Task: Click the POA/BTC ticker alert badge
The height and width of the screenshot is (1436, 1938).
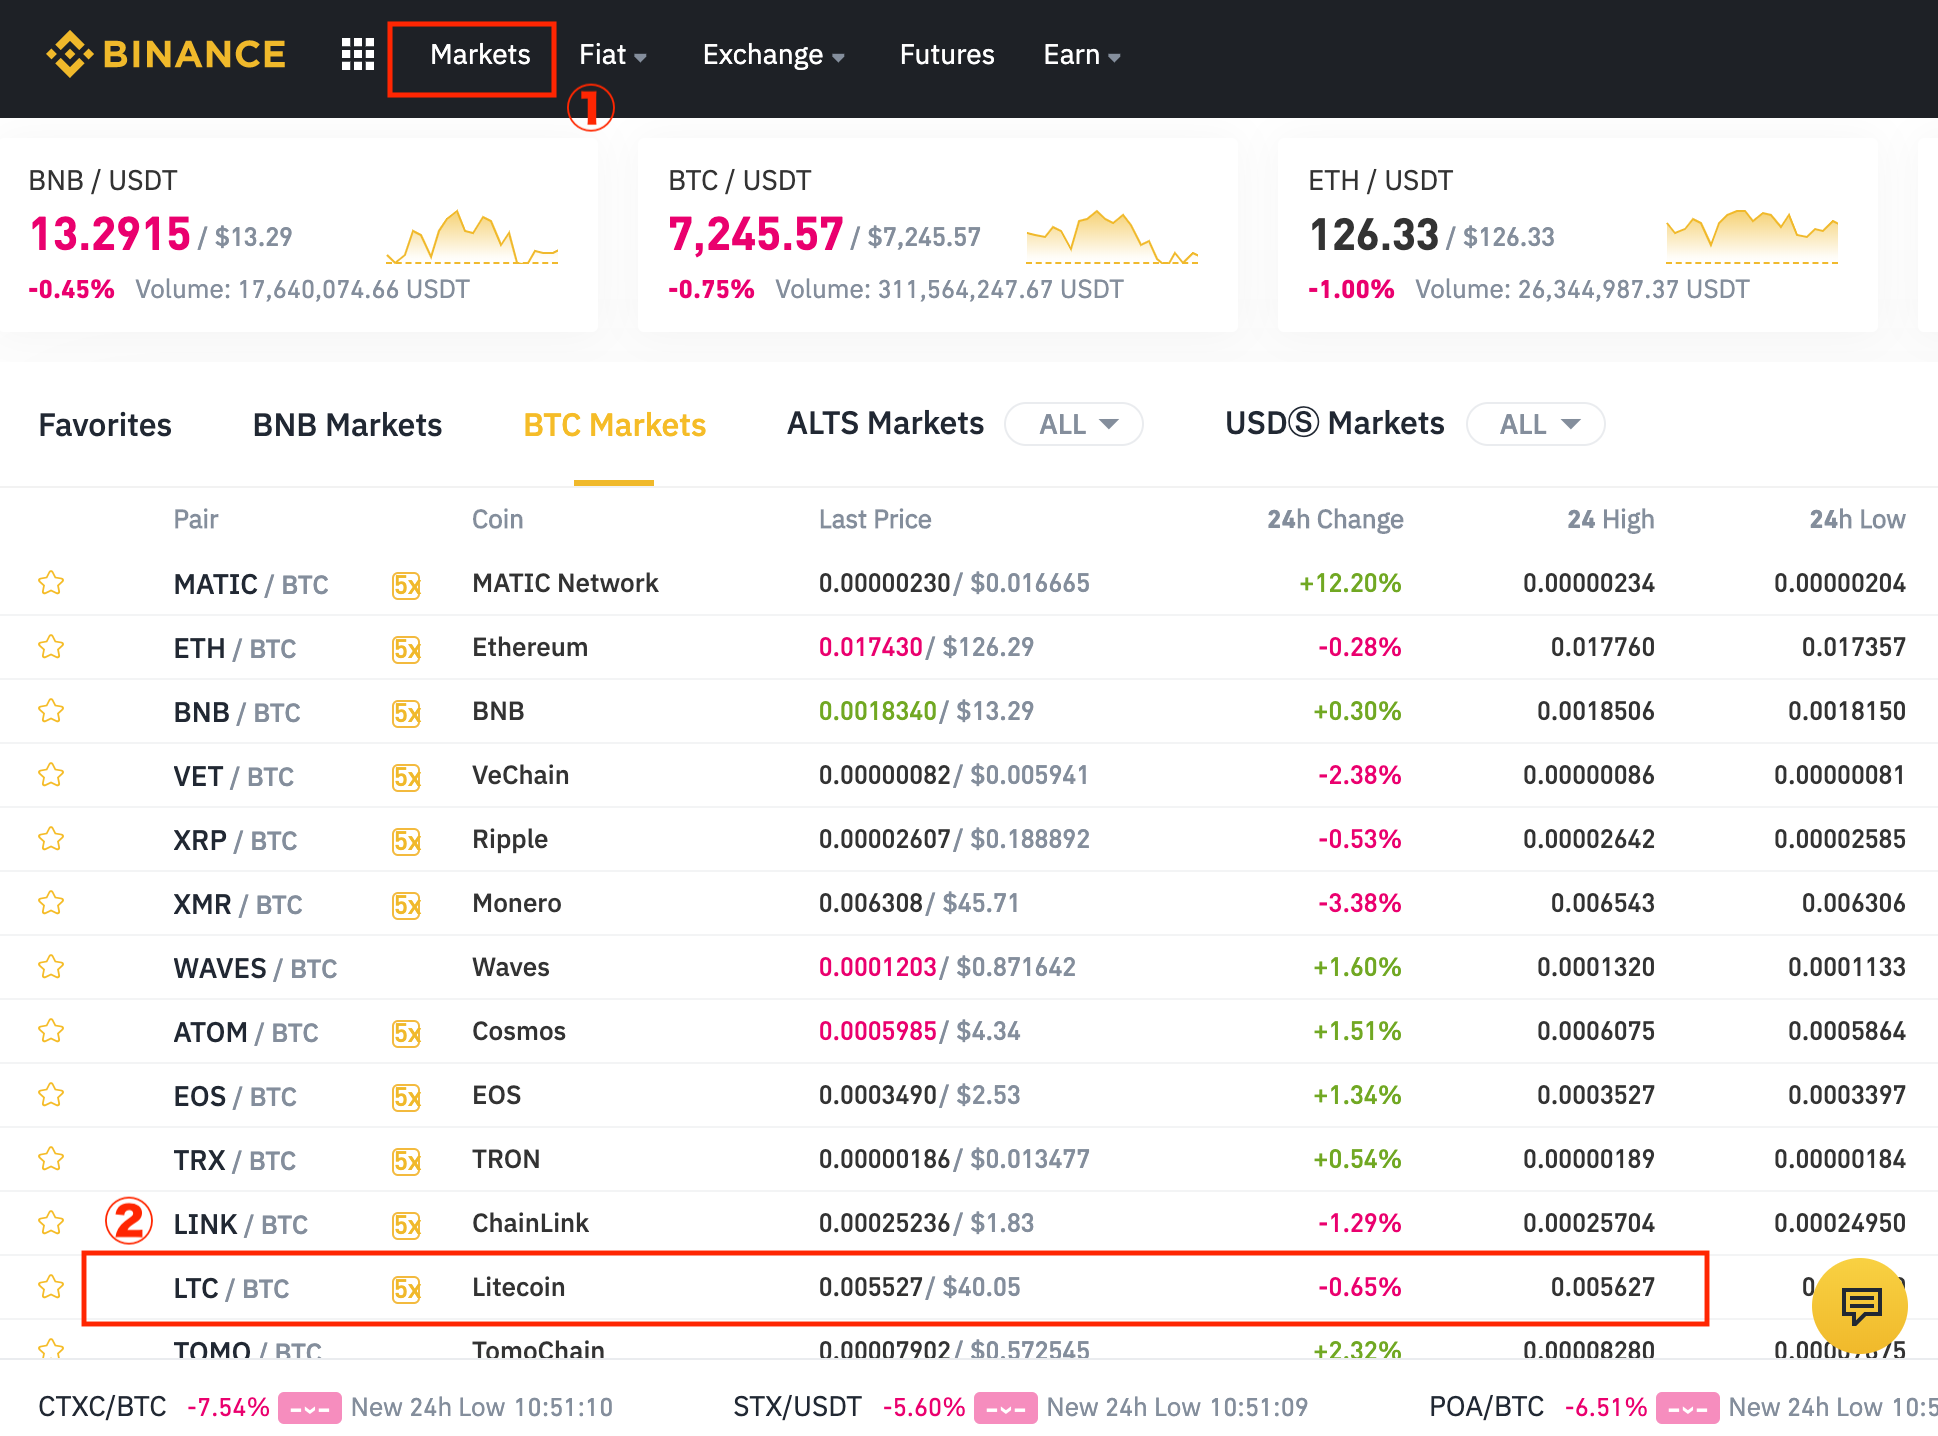Action: pyautogui.click(x=1687, y=1408)
